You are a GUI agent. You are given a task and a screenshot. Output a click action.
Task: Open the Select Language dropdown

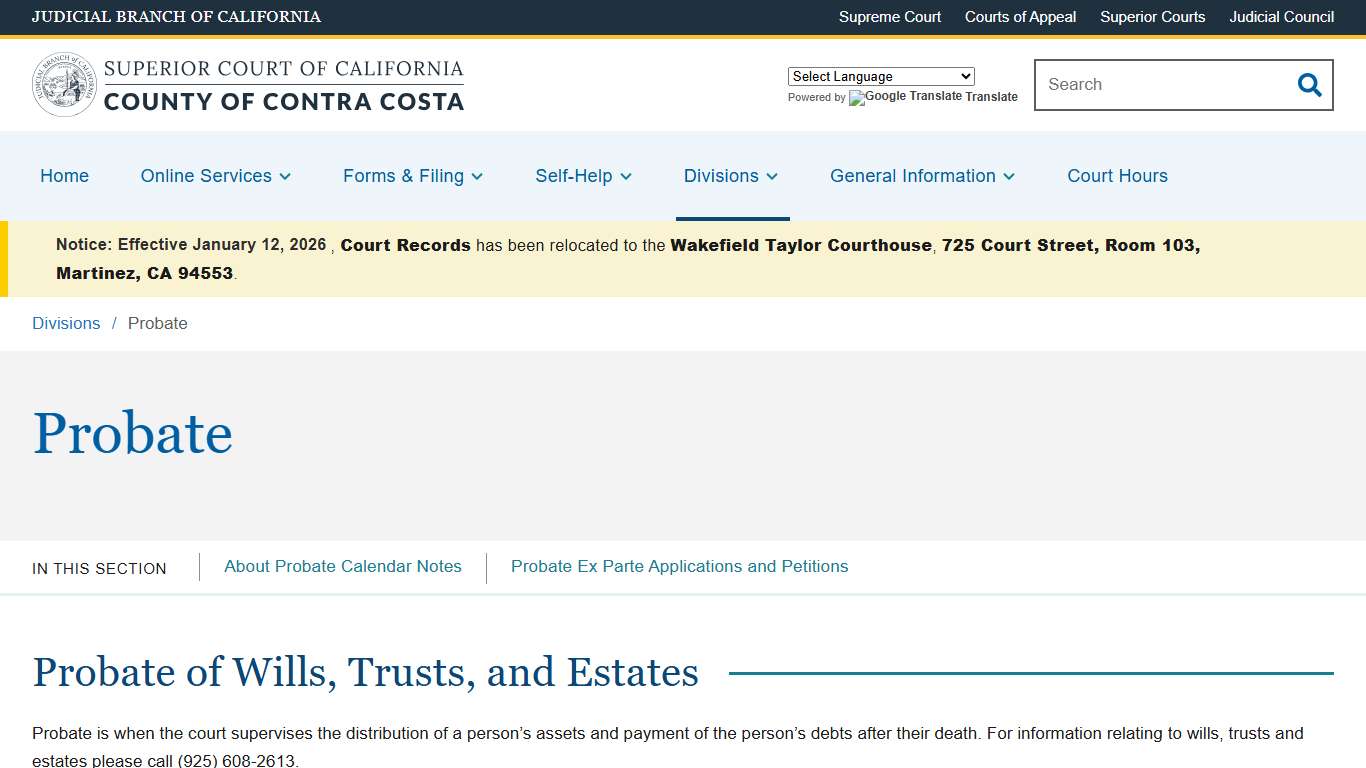pos(881,76)
